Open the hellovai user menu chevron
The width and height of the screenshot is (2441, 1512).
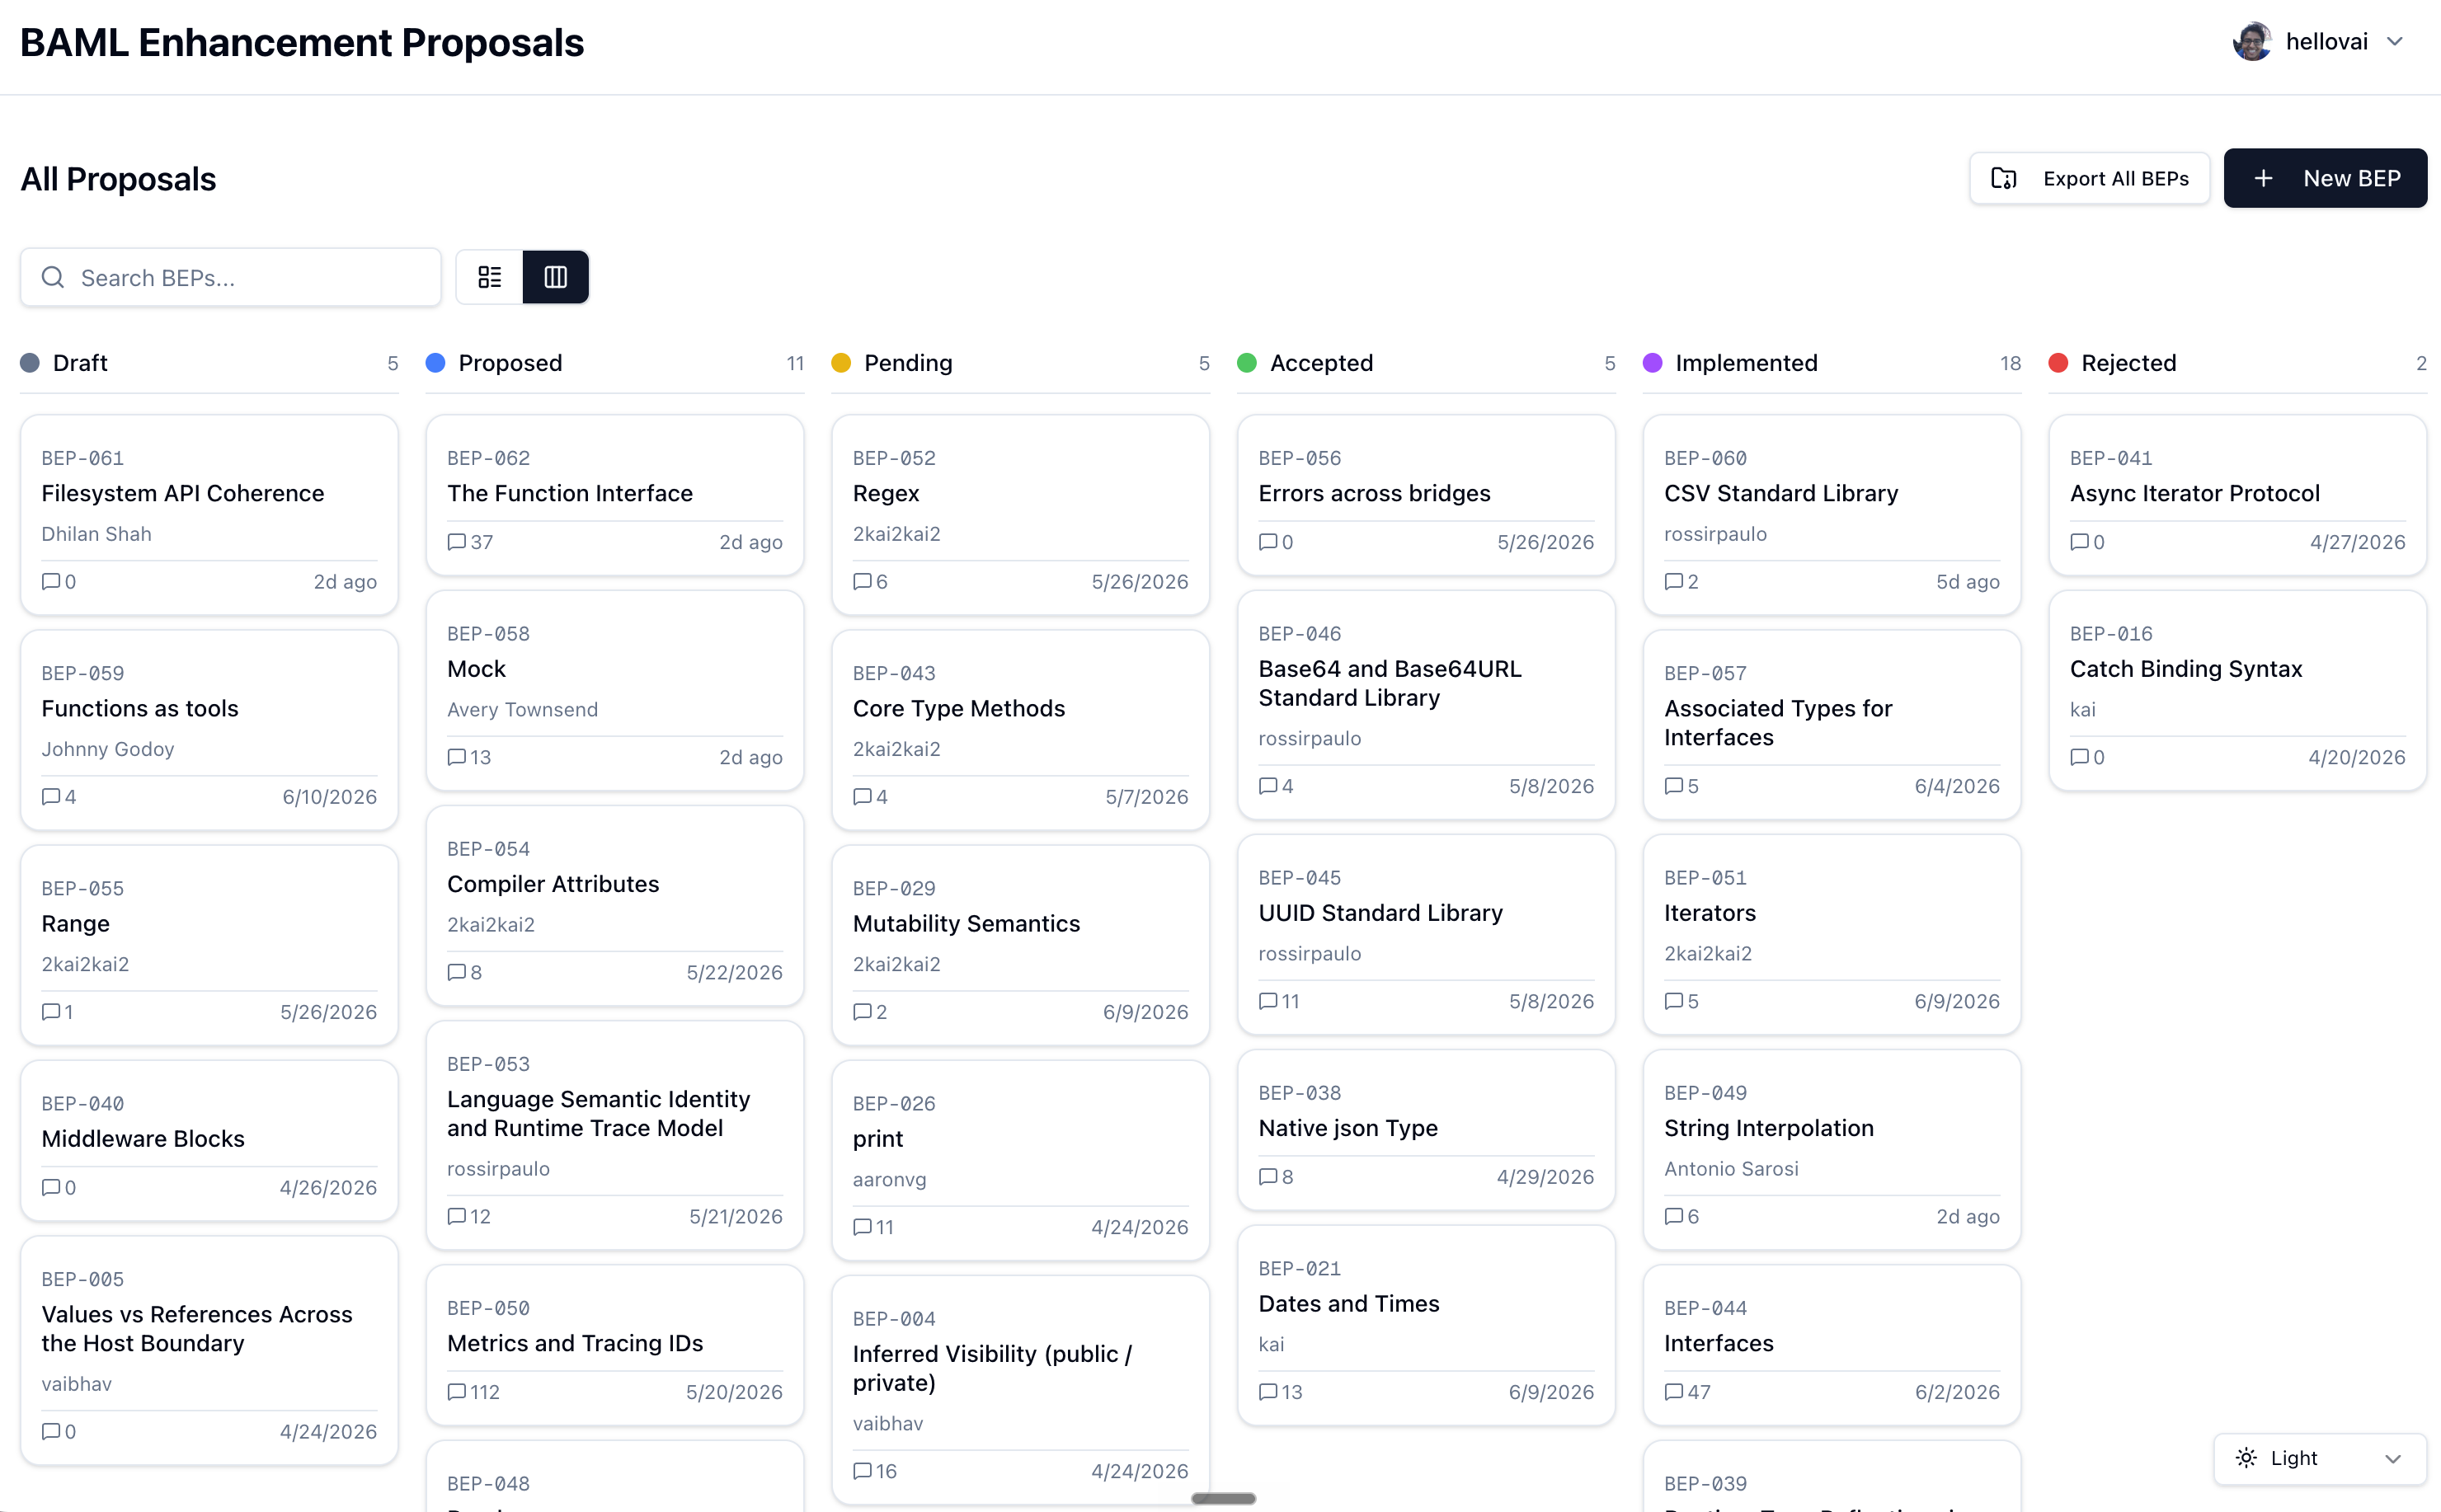tap(2395, 41)
